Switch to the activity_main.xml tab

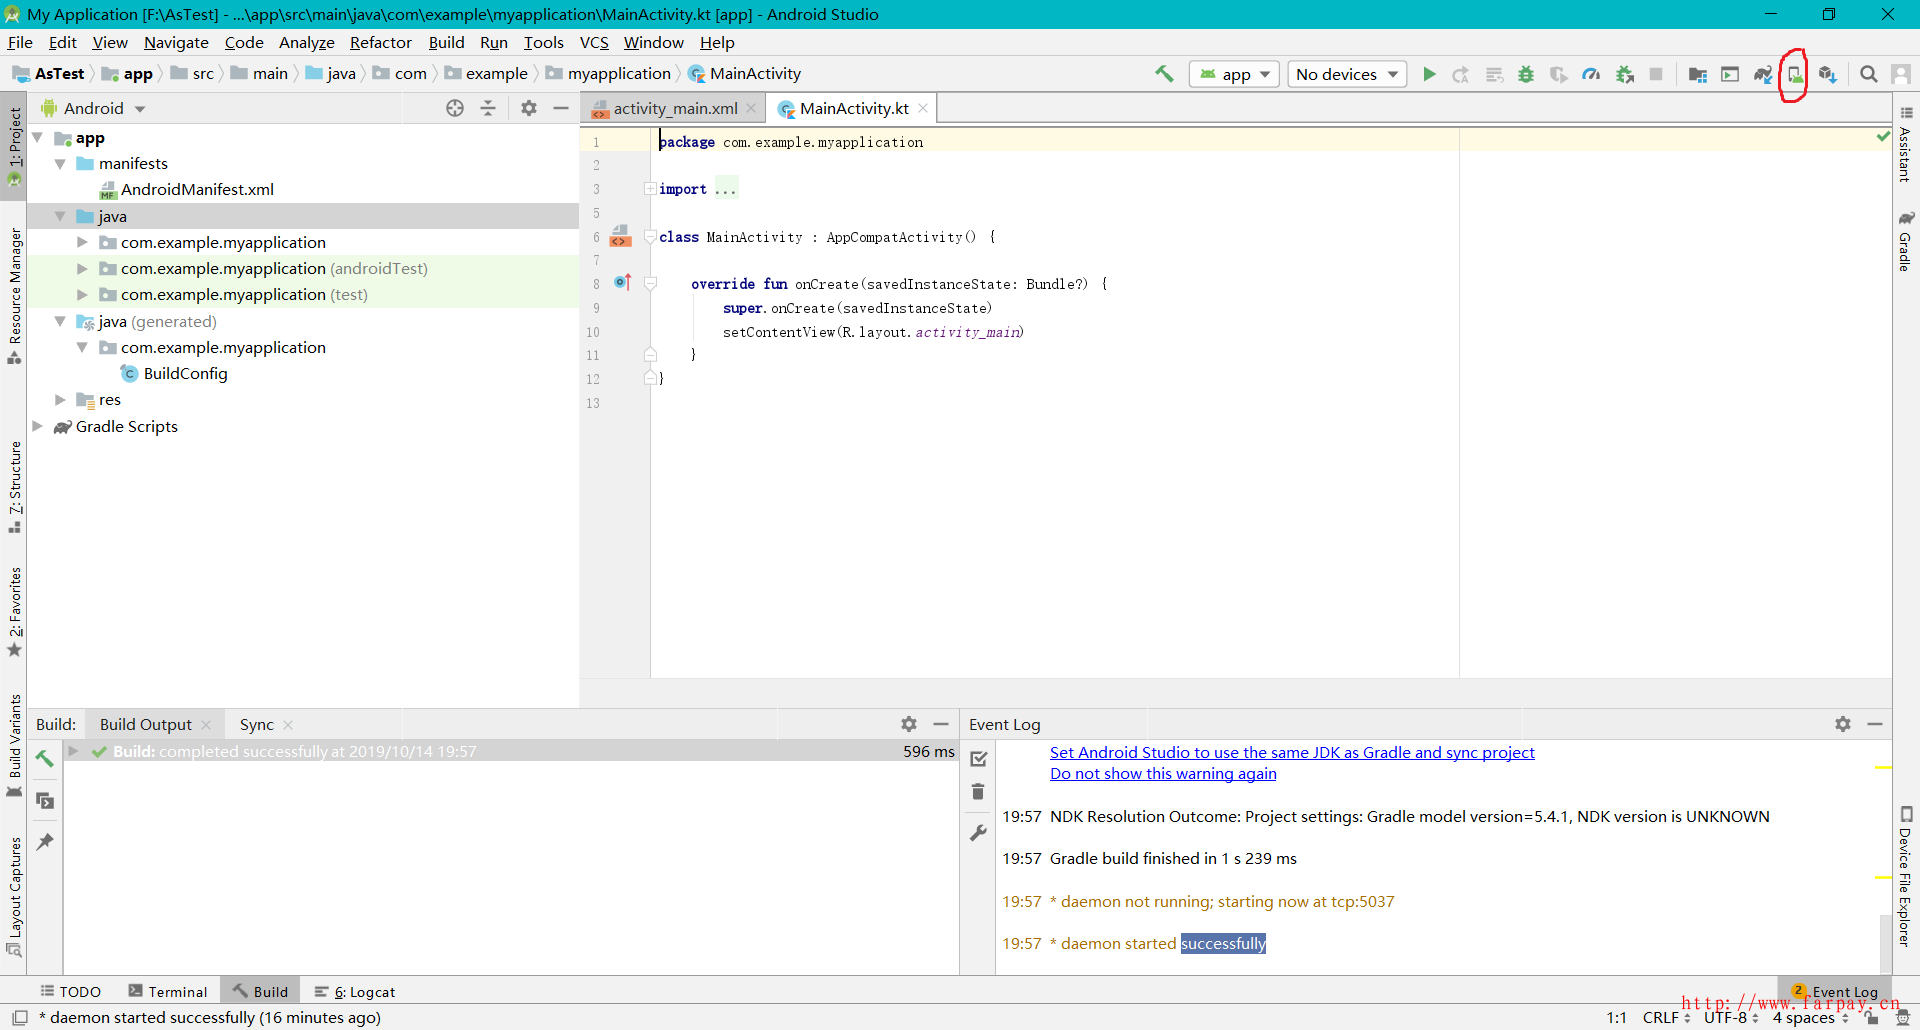[675, 108]
